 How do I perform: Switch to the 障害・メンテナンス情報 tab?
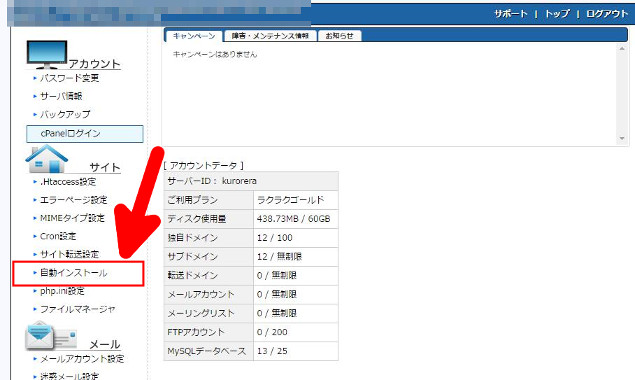click(270, 36)
